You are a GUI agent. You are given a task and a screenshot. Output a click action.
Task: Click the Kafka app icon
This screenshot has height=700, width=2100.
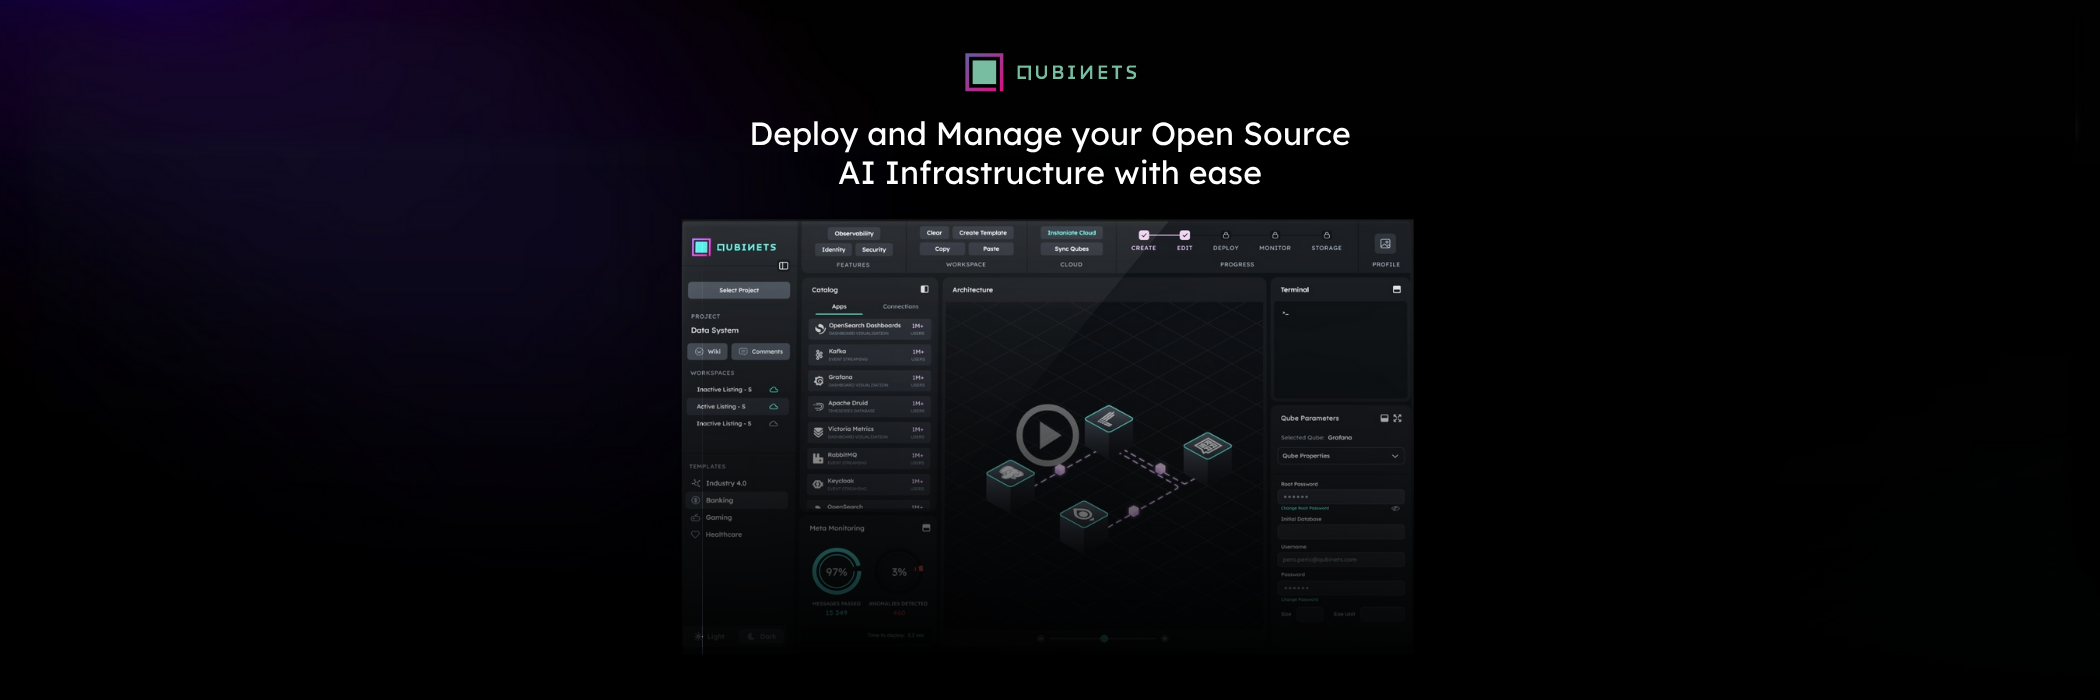pos(819,354)
